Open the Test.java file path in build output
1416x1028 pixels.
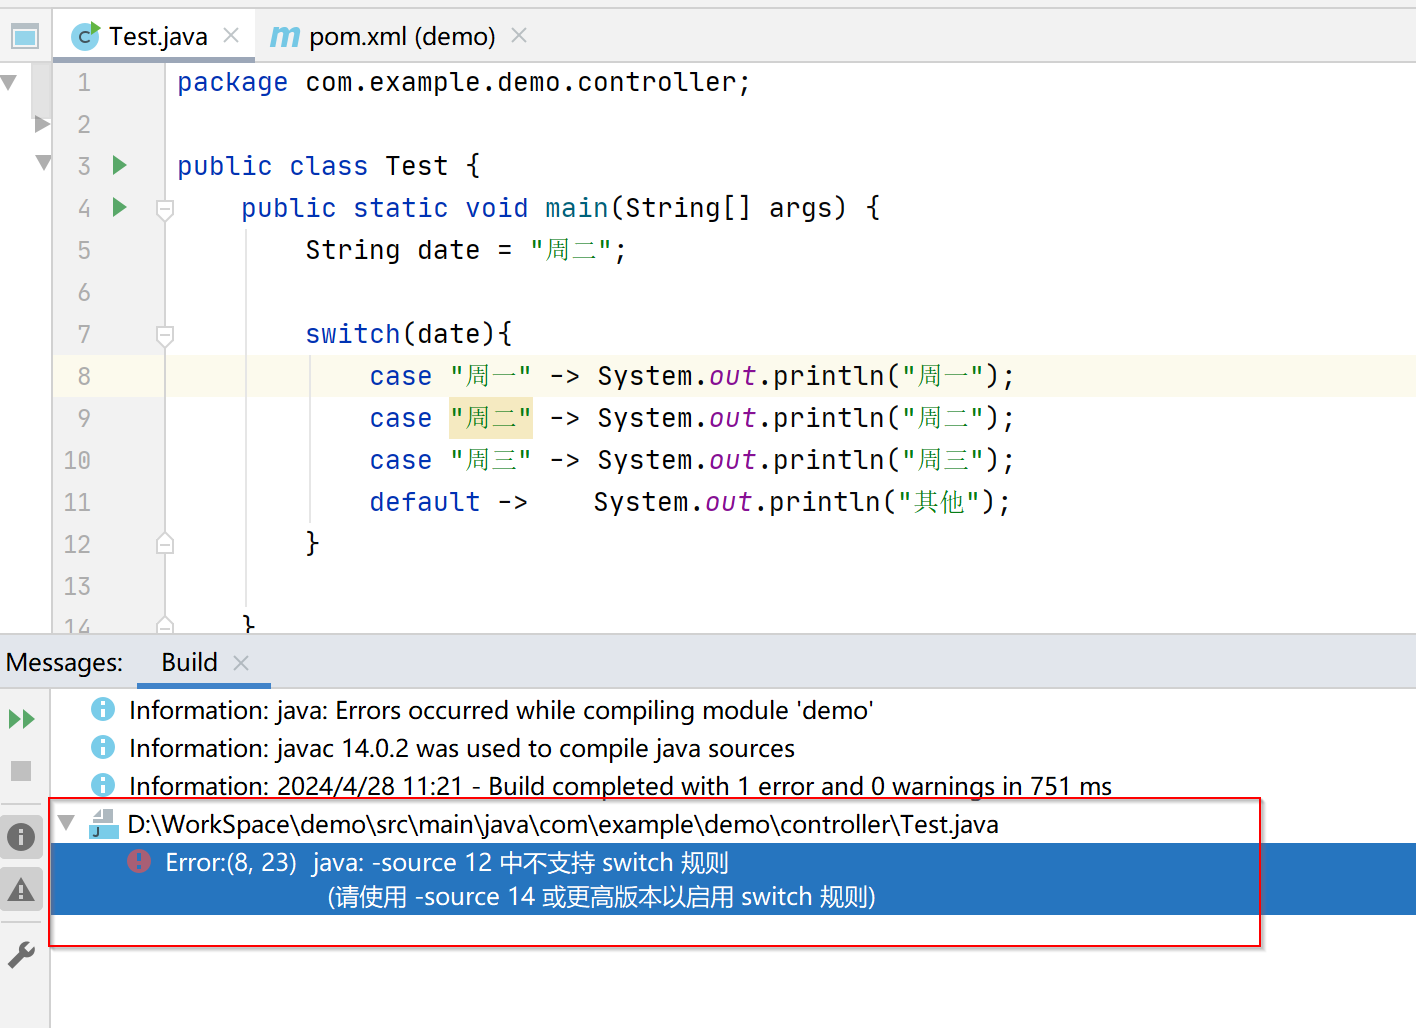[563, 824]
